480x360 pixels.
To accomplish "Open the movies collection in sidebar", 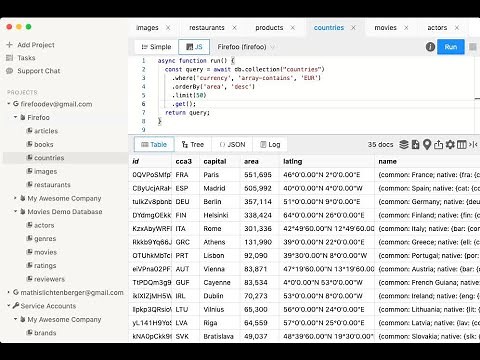I will click(46, 252).
